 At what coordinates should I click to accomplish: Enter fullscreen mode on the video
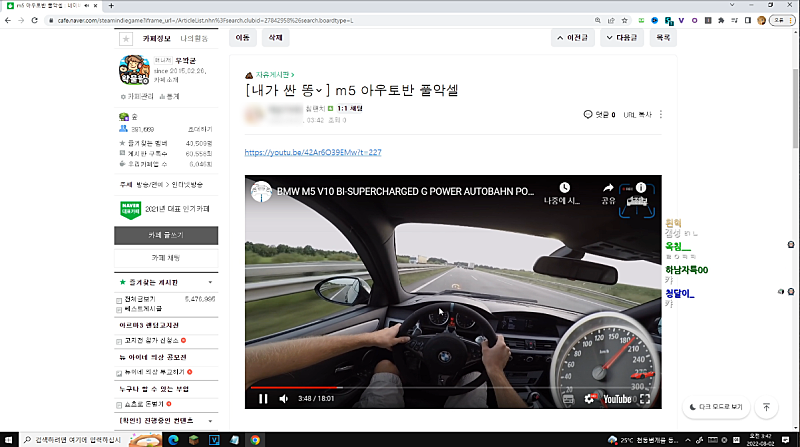pyautogui.click(x=645, y=398)
